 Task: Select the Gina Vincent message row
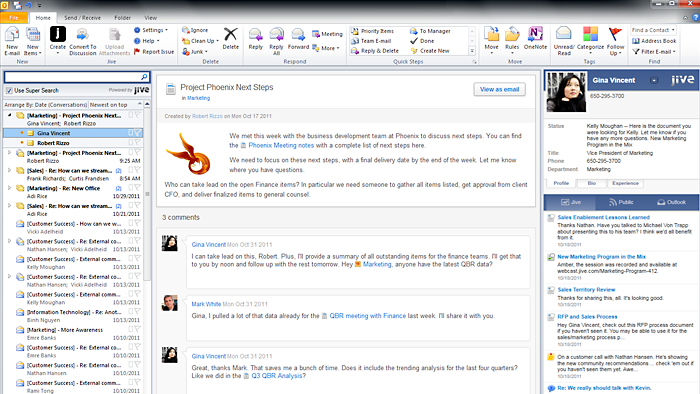73,133
